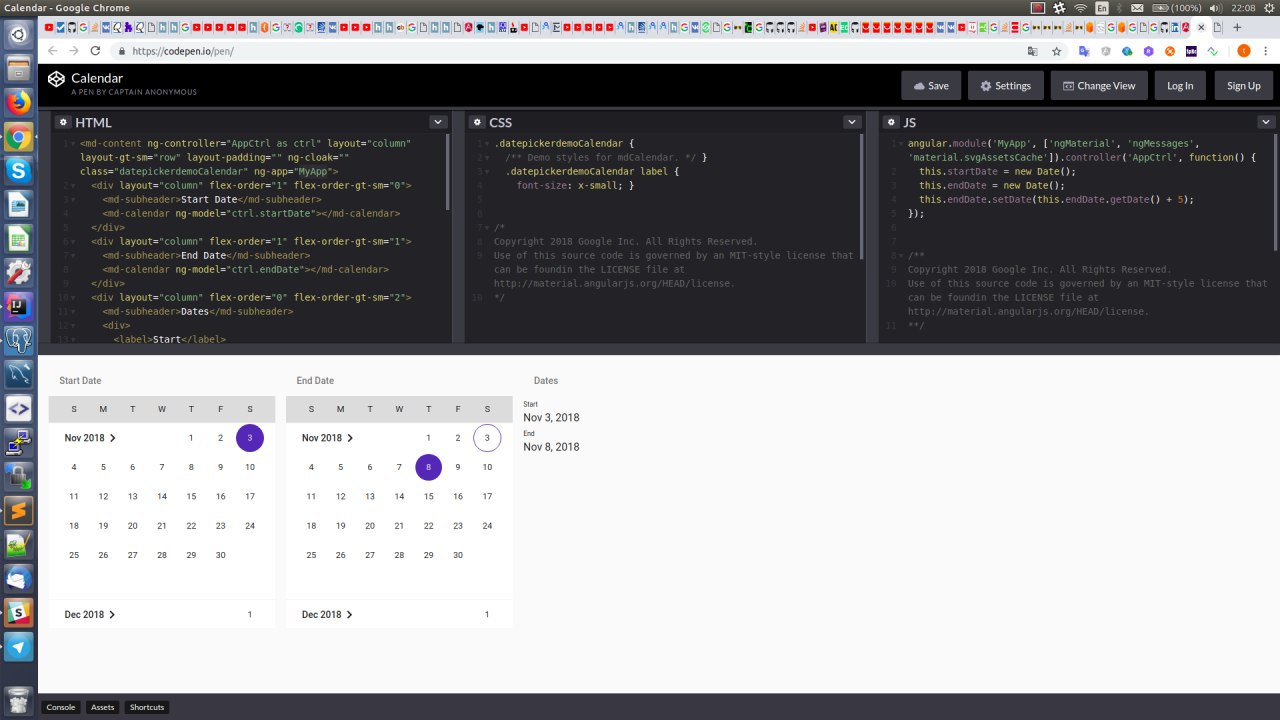Screen dimensions: 1280x720
Task: Click Log In button
Action: click(1180, 86)
